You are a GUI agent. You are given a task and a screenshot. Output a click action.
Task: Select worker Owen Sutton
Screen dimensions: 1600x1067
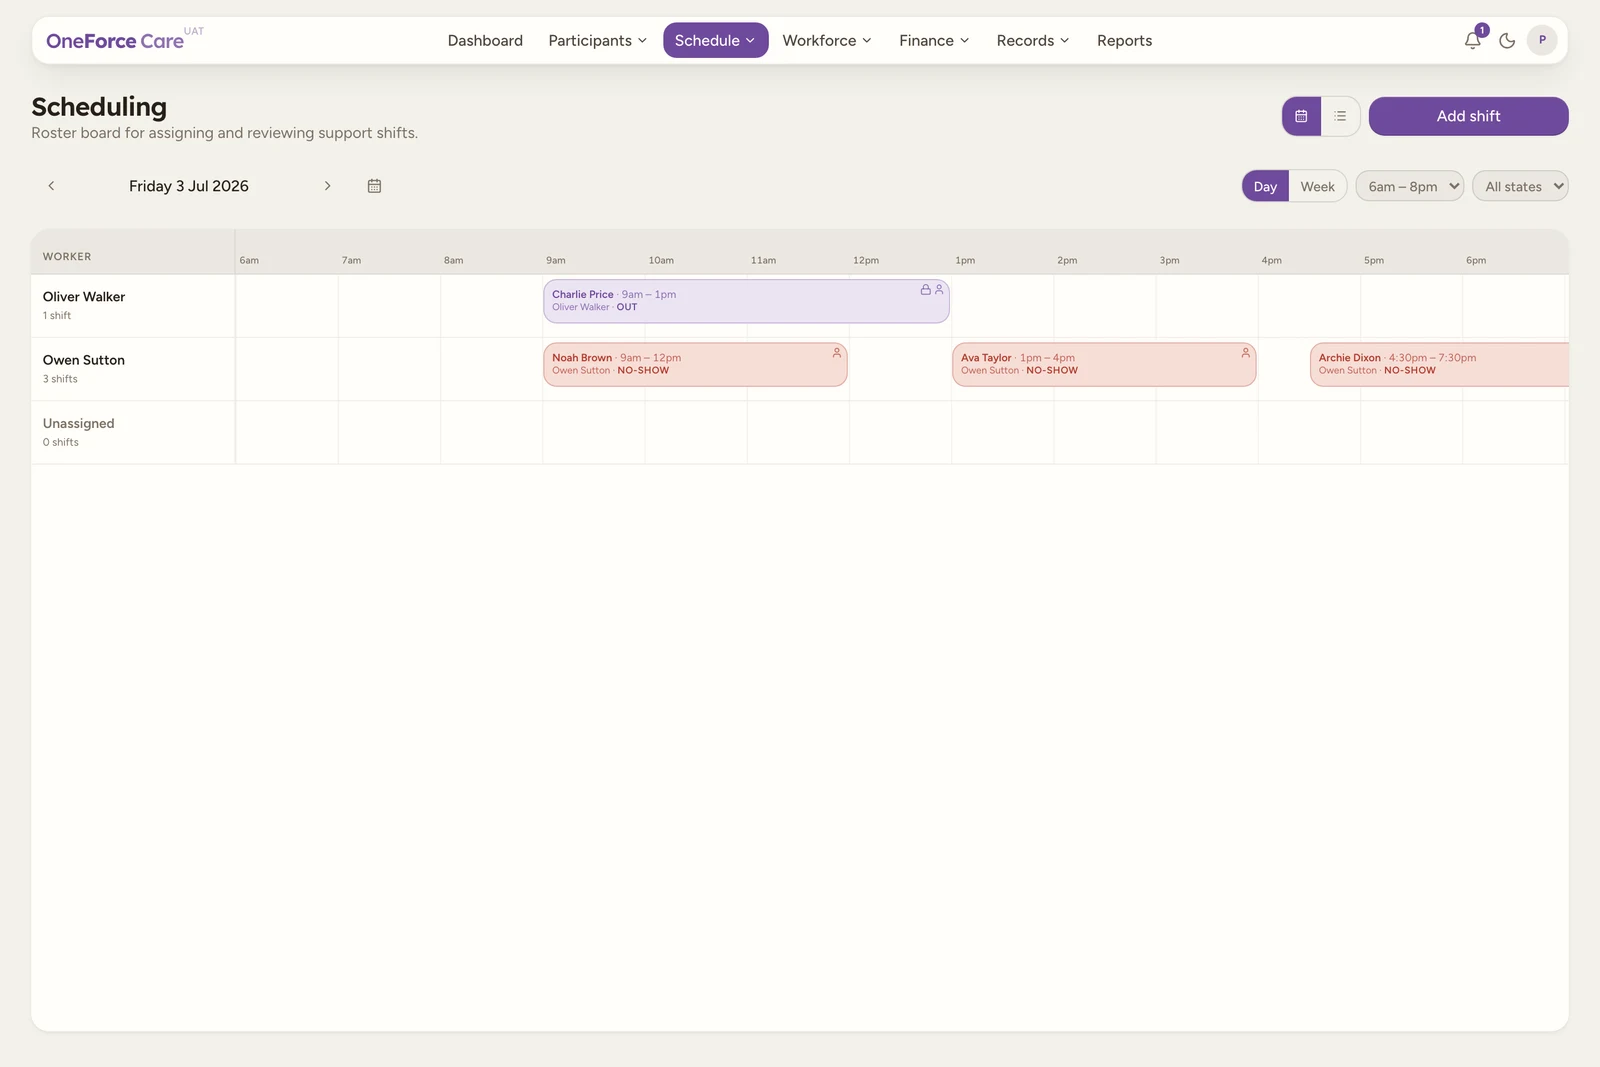(84, 360)
